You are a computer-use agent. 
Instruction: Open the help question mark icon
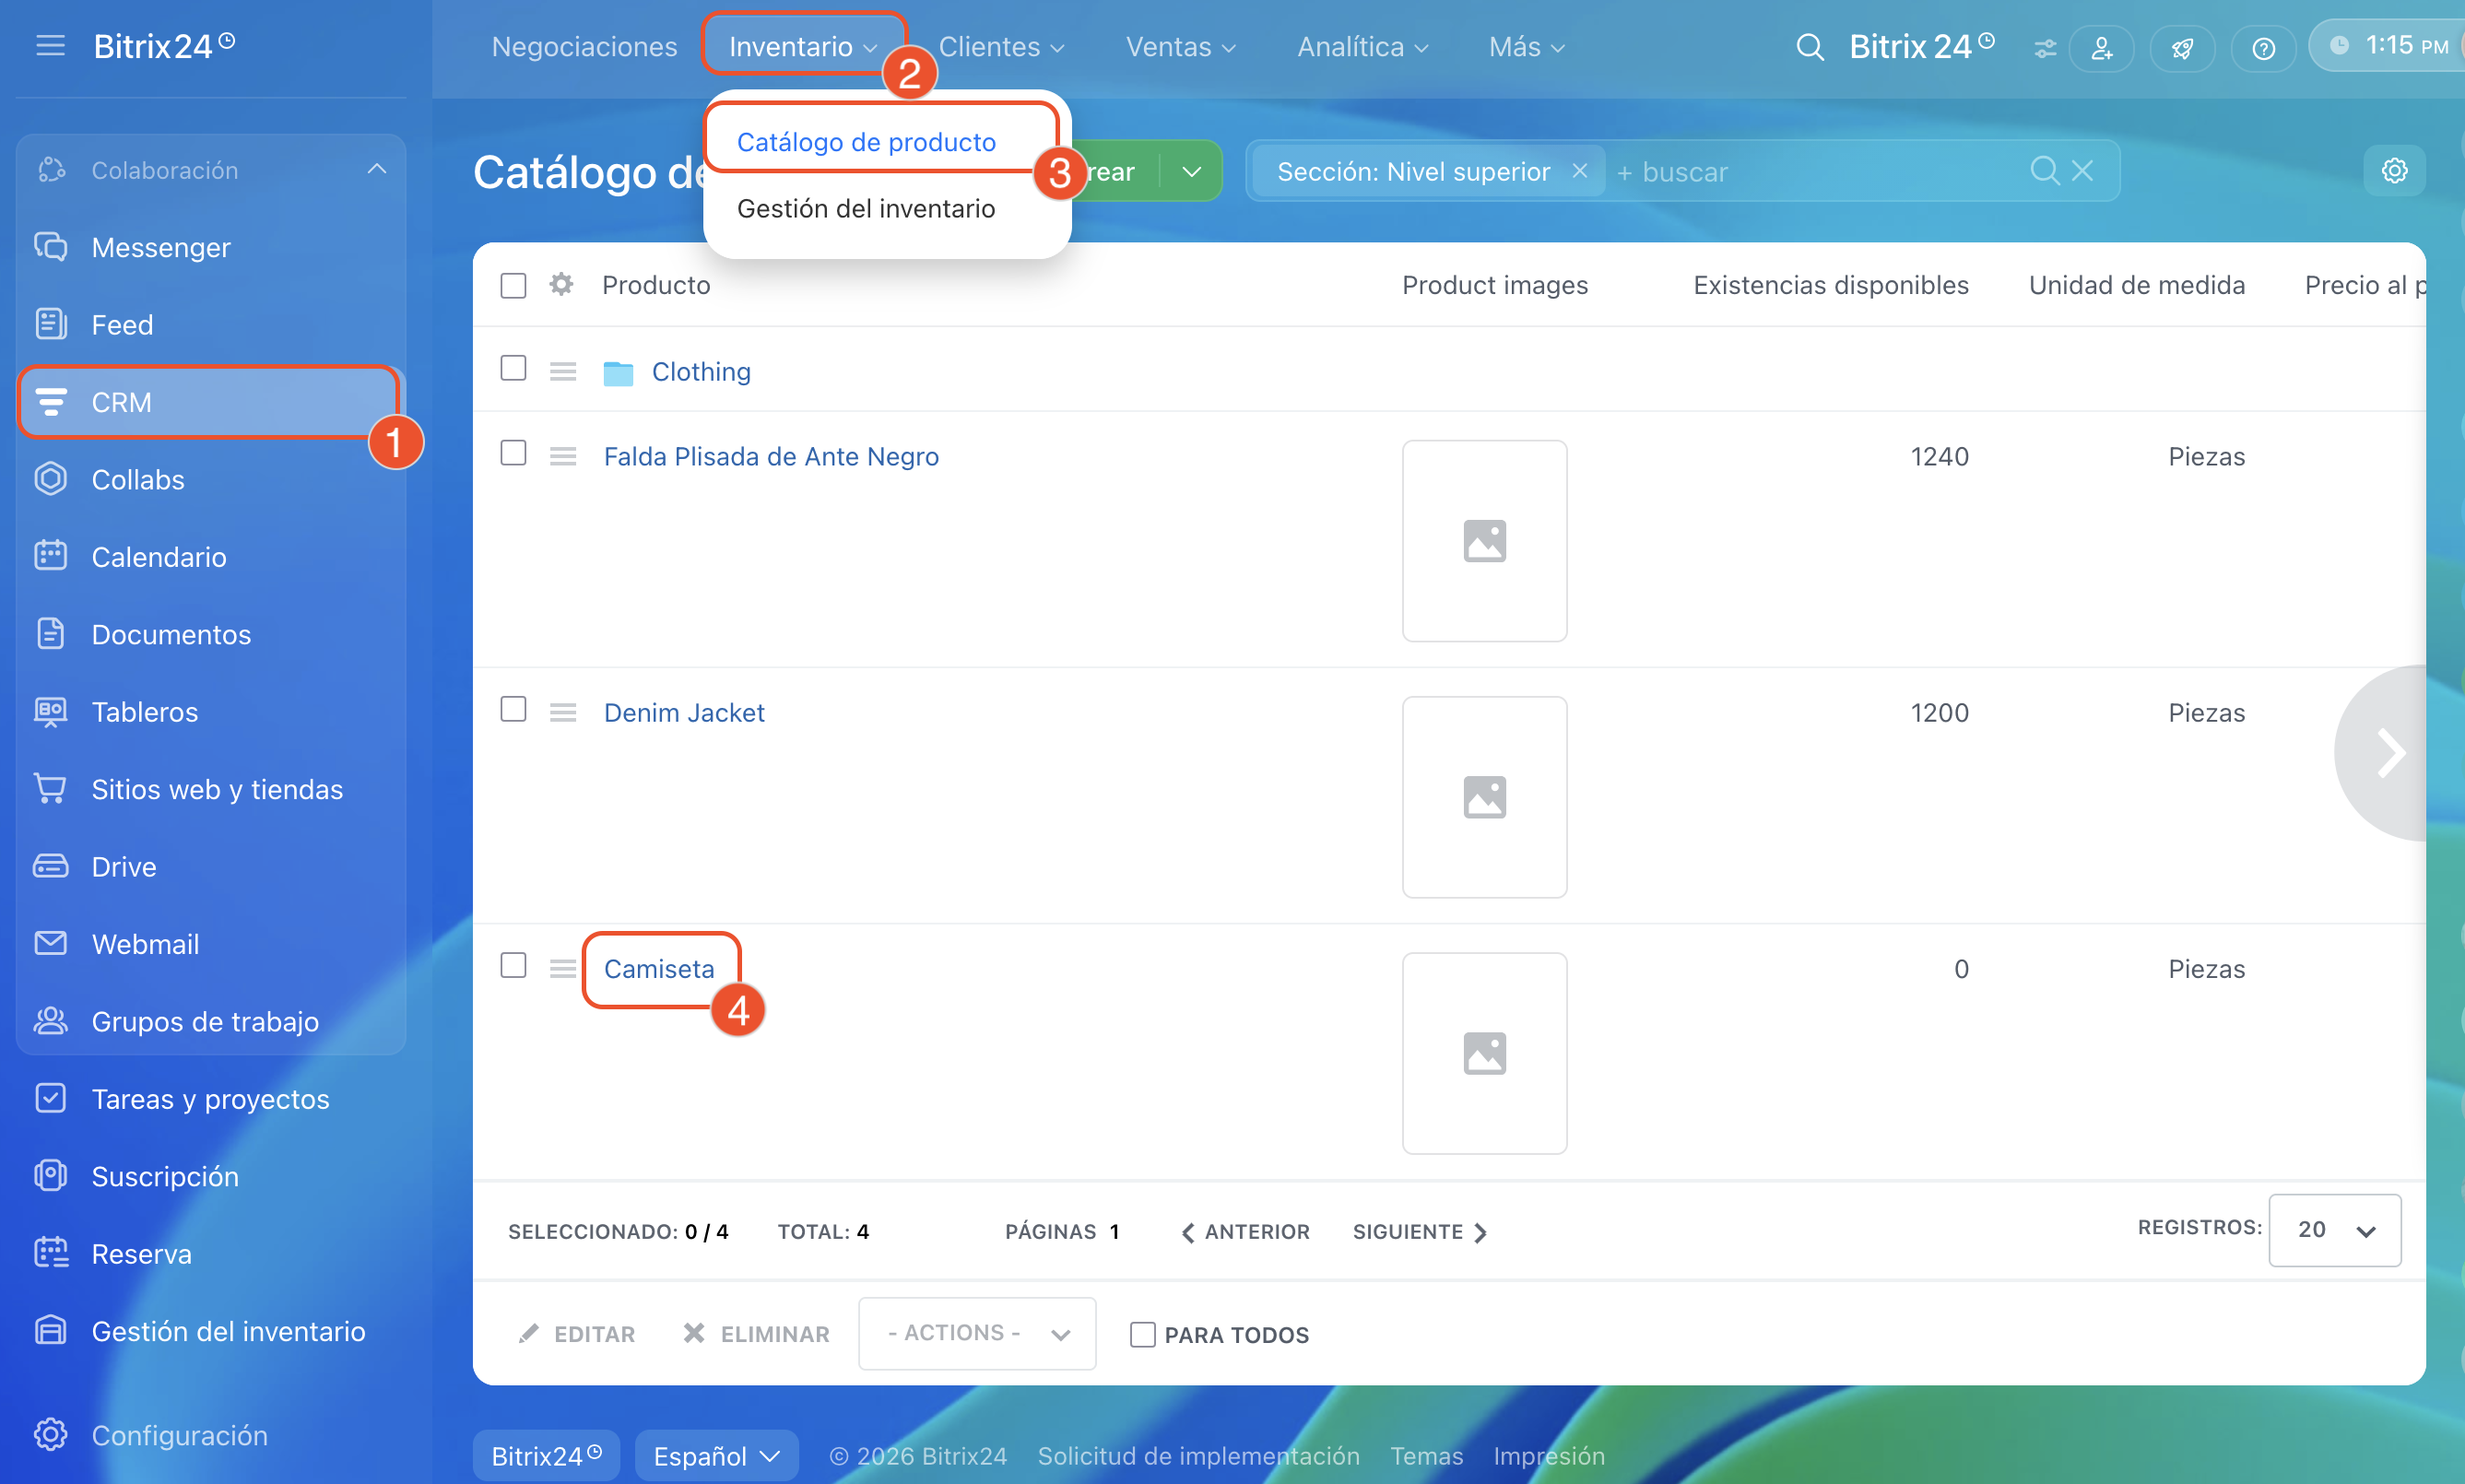coord(2263,48)
